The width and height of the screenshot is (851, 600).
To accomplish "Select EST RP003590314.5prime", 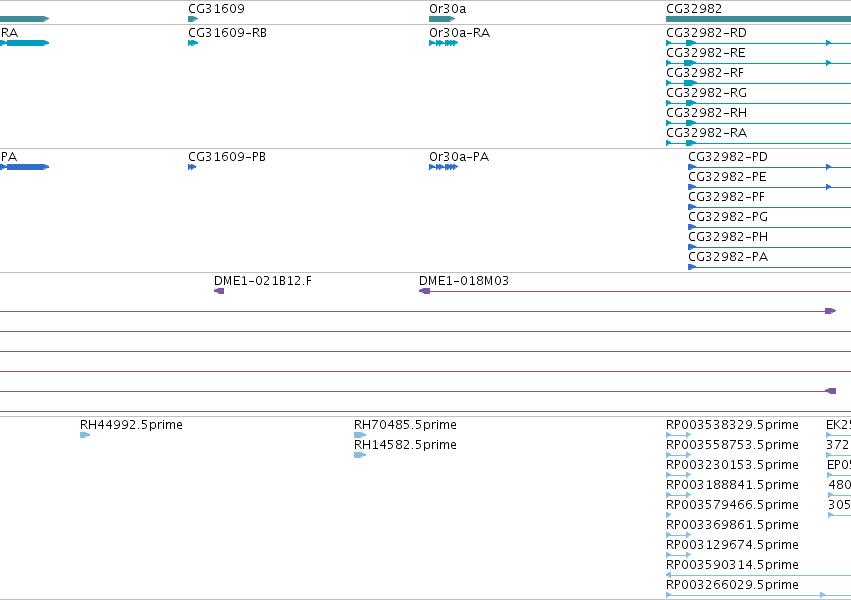I will (x=732, y=565).
